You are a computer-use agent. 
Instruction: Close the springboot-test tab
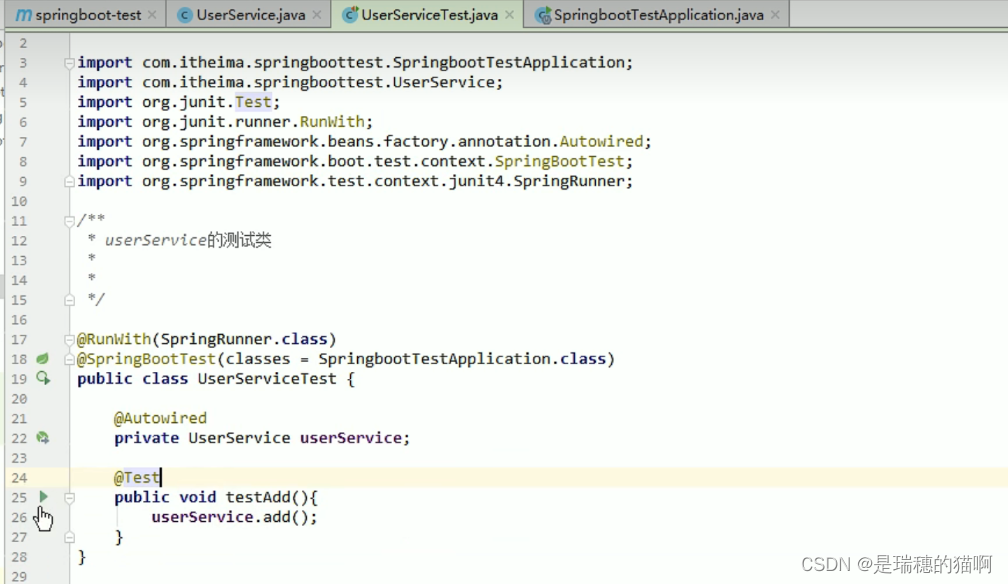[152, 14]
